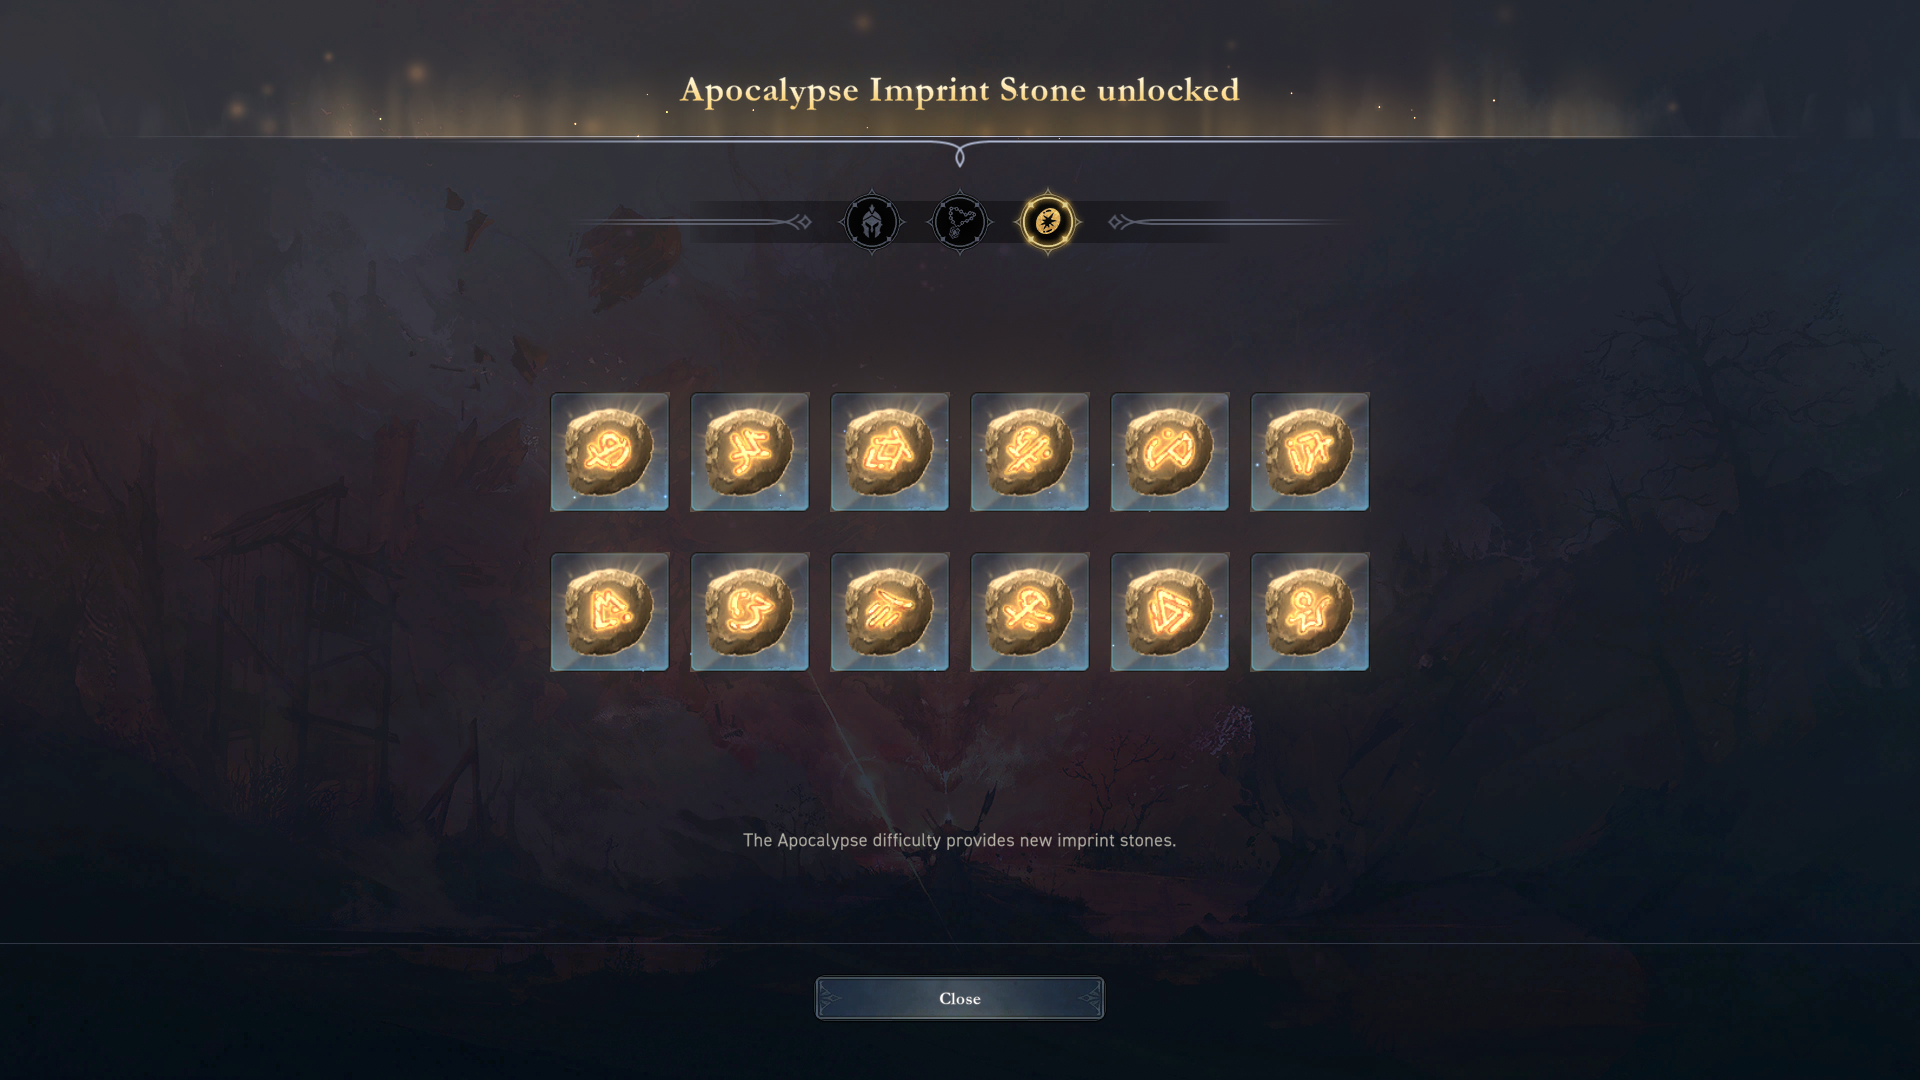1920x1080 pixels.
Task: Click the Apocalypse Imprint Stone unlocked title
Action: click(960, 90)
